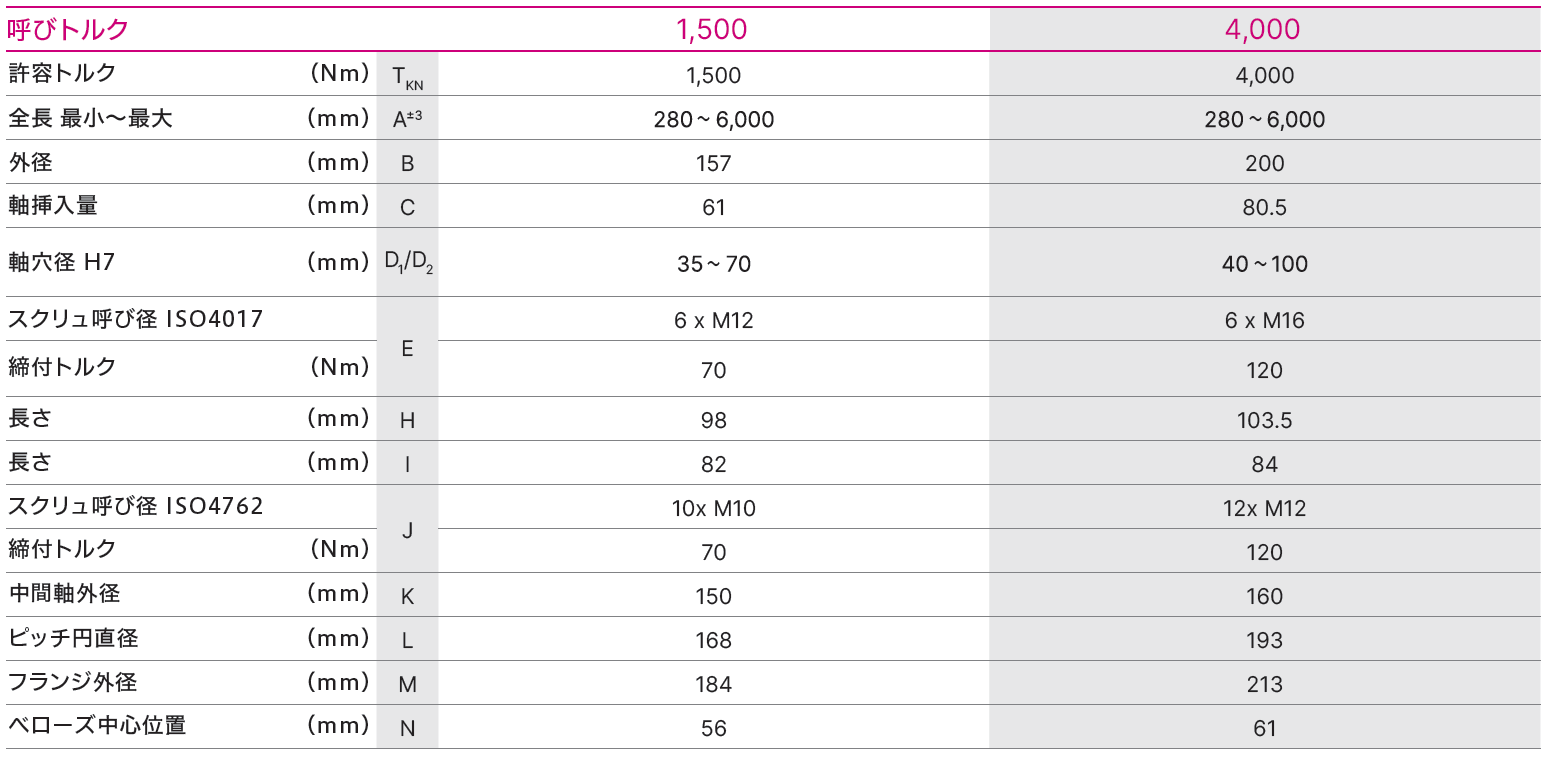Click the 呼びトルク header label
1546x757 pixels.
coord(69,30)
